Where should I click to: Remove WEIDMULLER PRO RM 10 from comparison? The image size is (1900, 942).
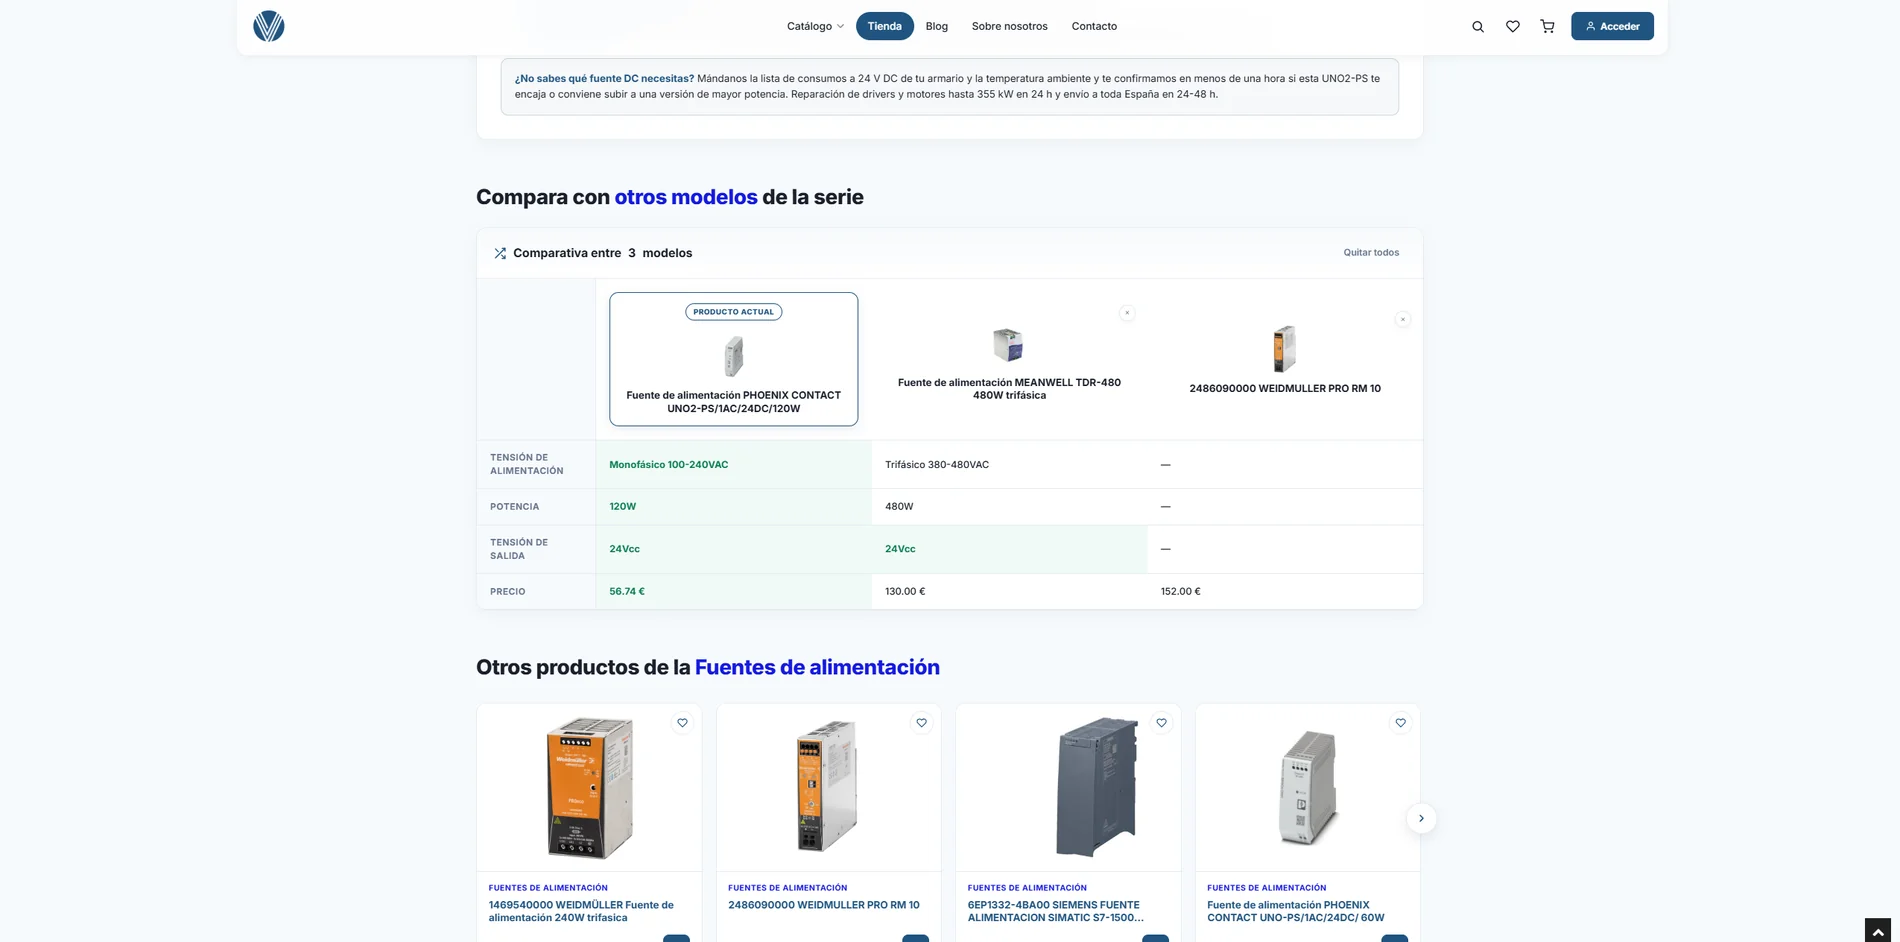tap(1403, 320)
